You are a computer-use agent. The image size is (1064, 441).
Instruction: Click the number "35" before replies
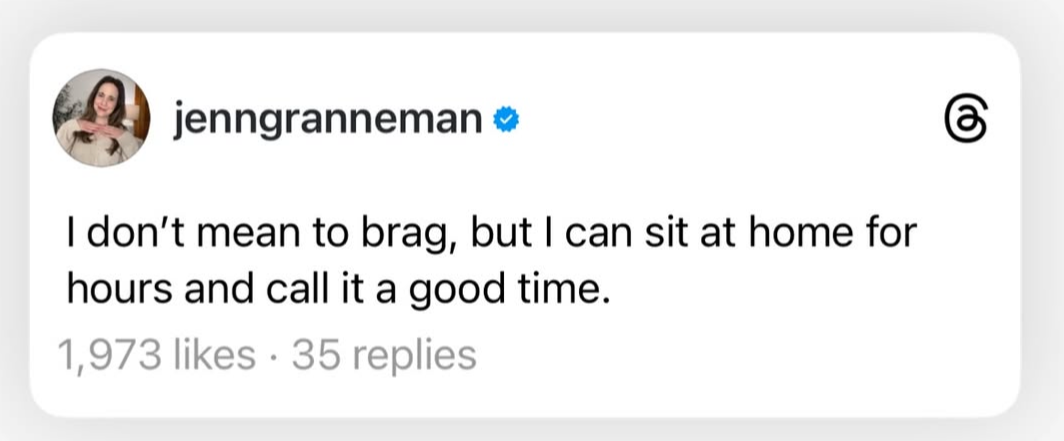[x=313, y=354]
